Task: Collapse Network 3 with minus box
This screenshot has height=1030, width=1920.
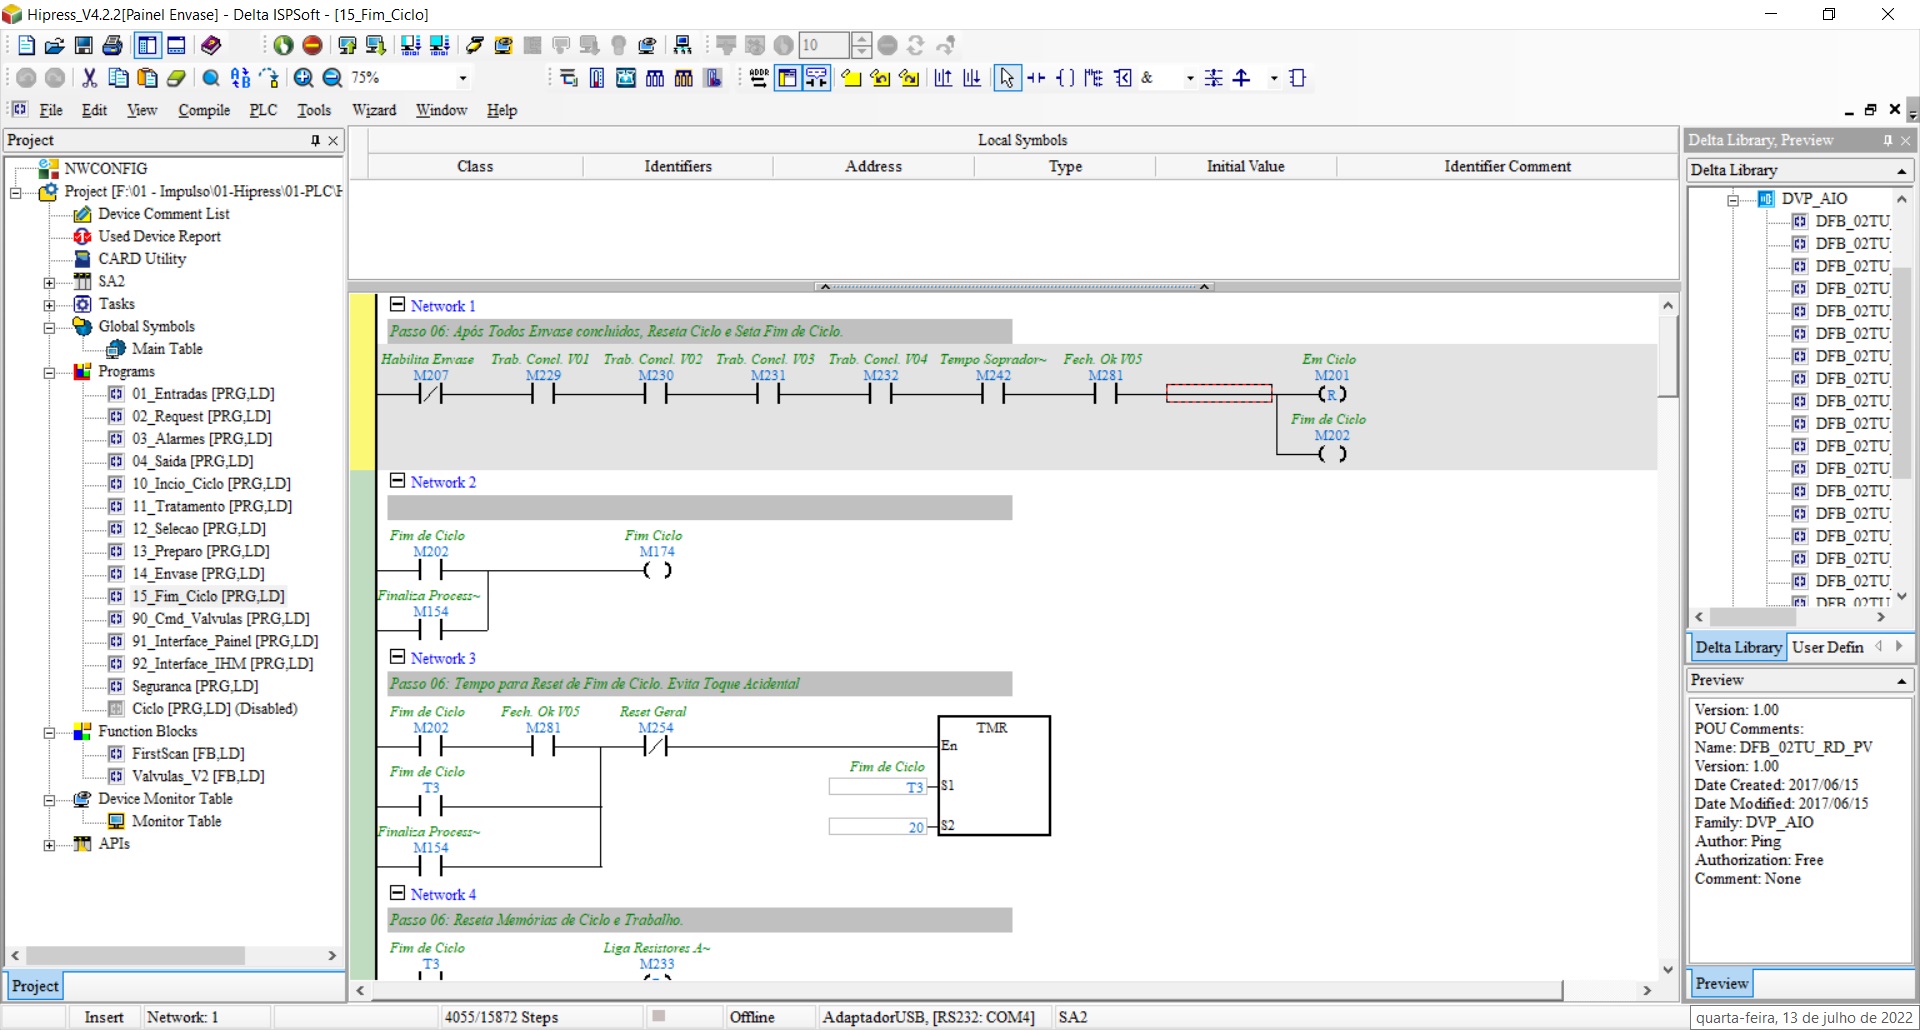Action: tap(397, 657)
